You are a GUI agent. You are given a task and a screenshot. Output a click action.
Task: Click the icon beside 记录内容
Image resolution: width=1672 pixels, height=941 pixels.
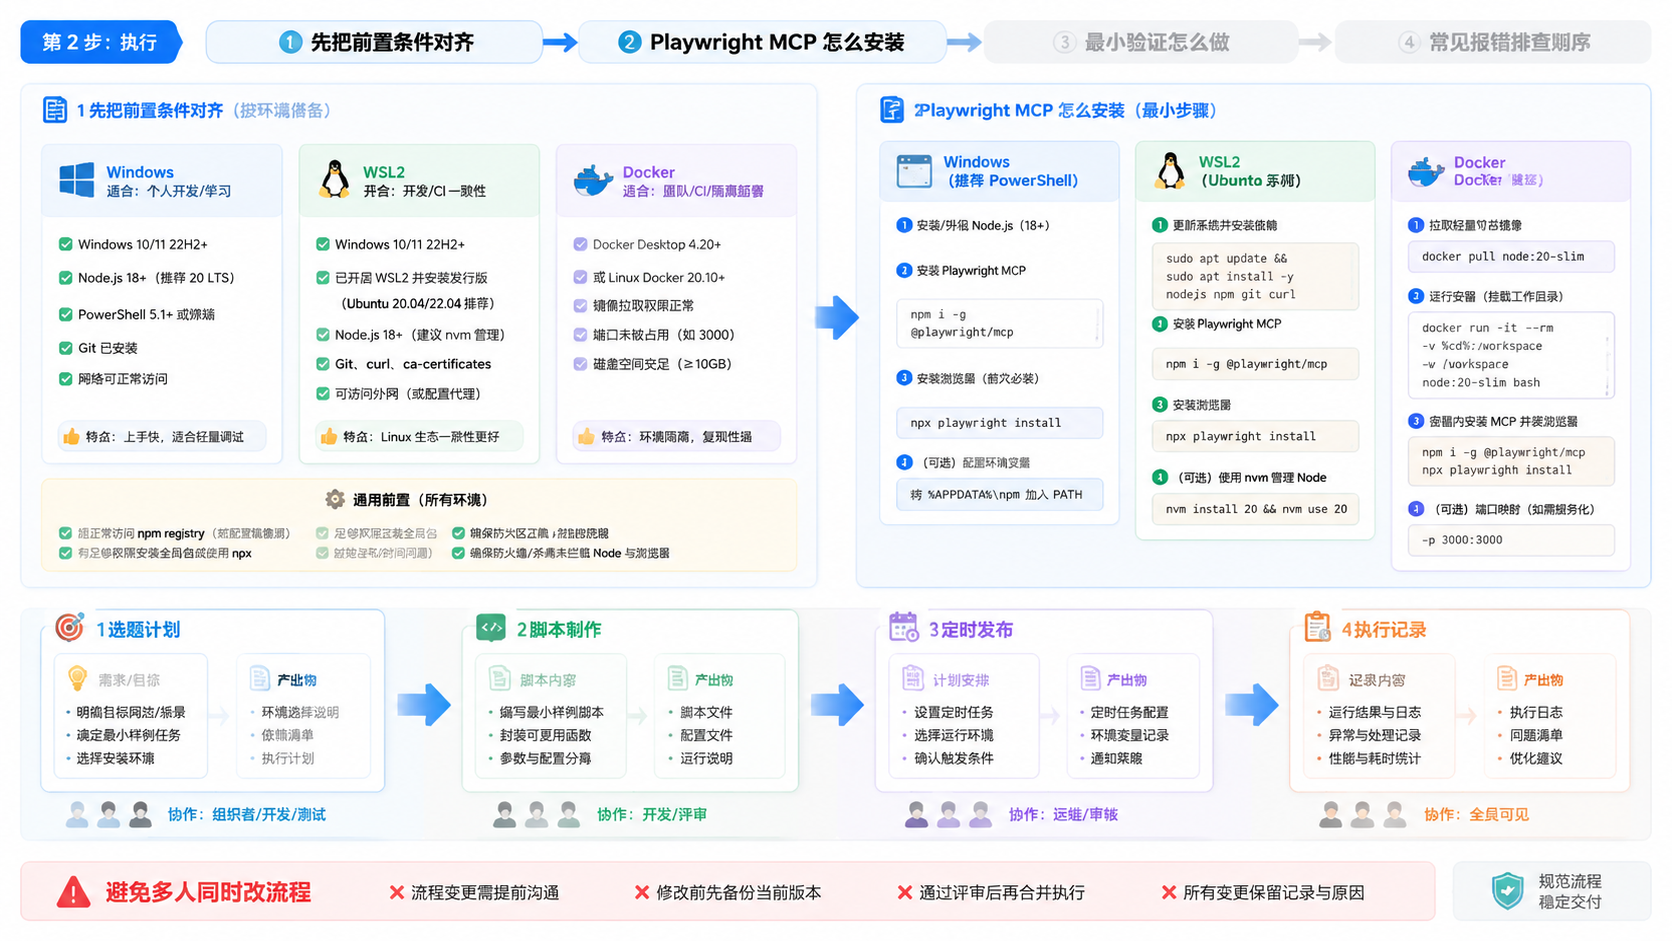(1328, 679)
